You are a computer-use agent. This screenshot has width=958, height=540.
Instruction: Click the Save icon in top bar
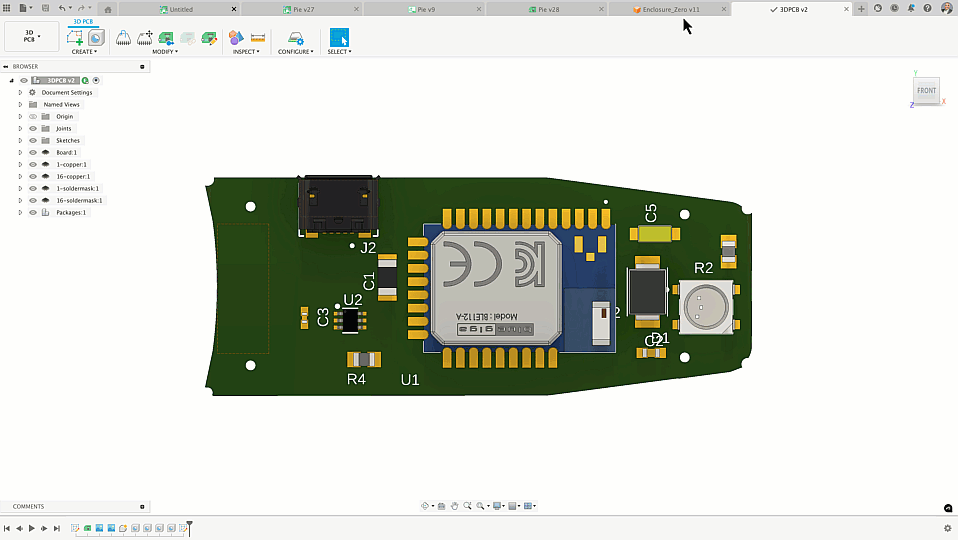coord(45,8)
